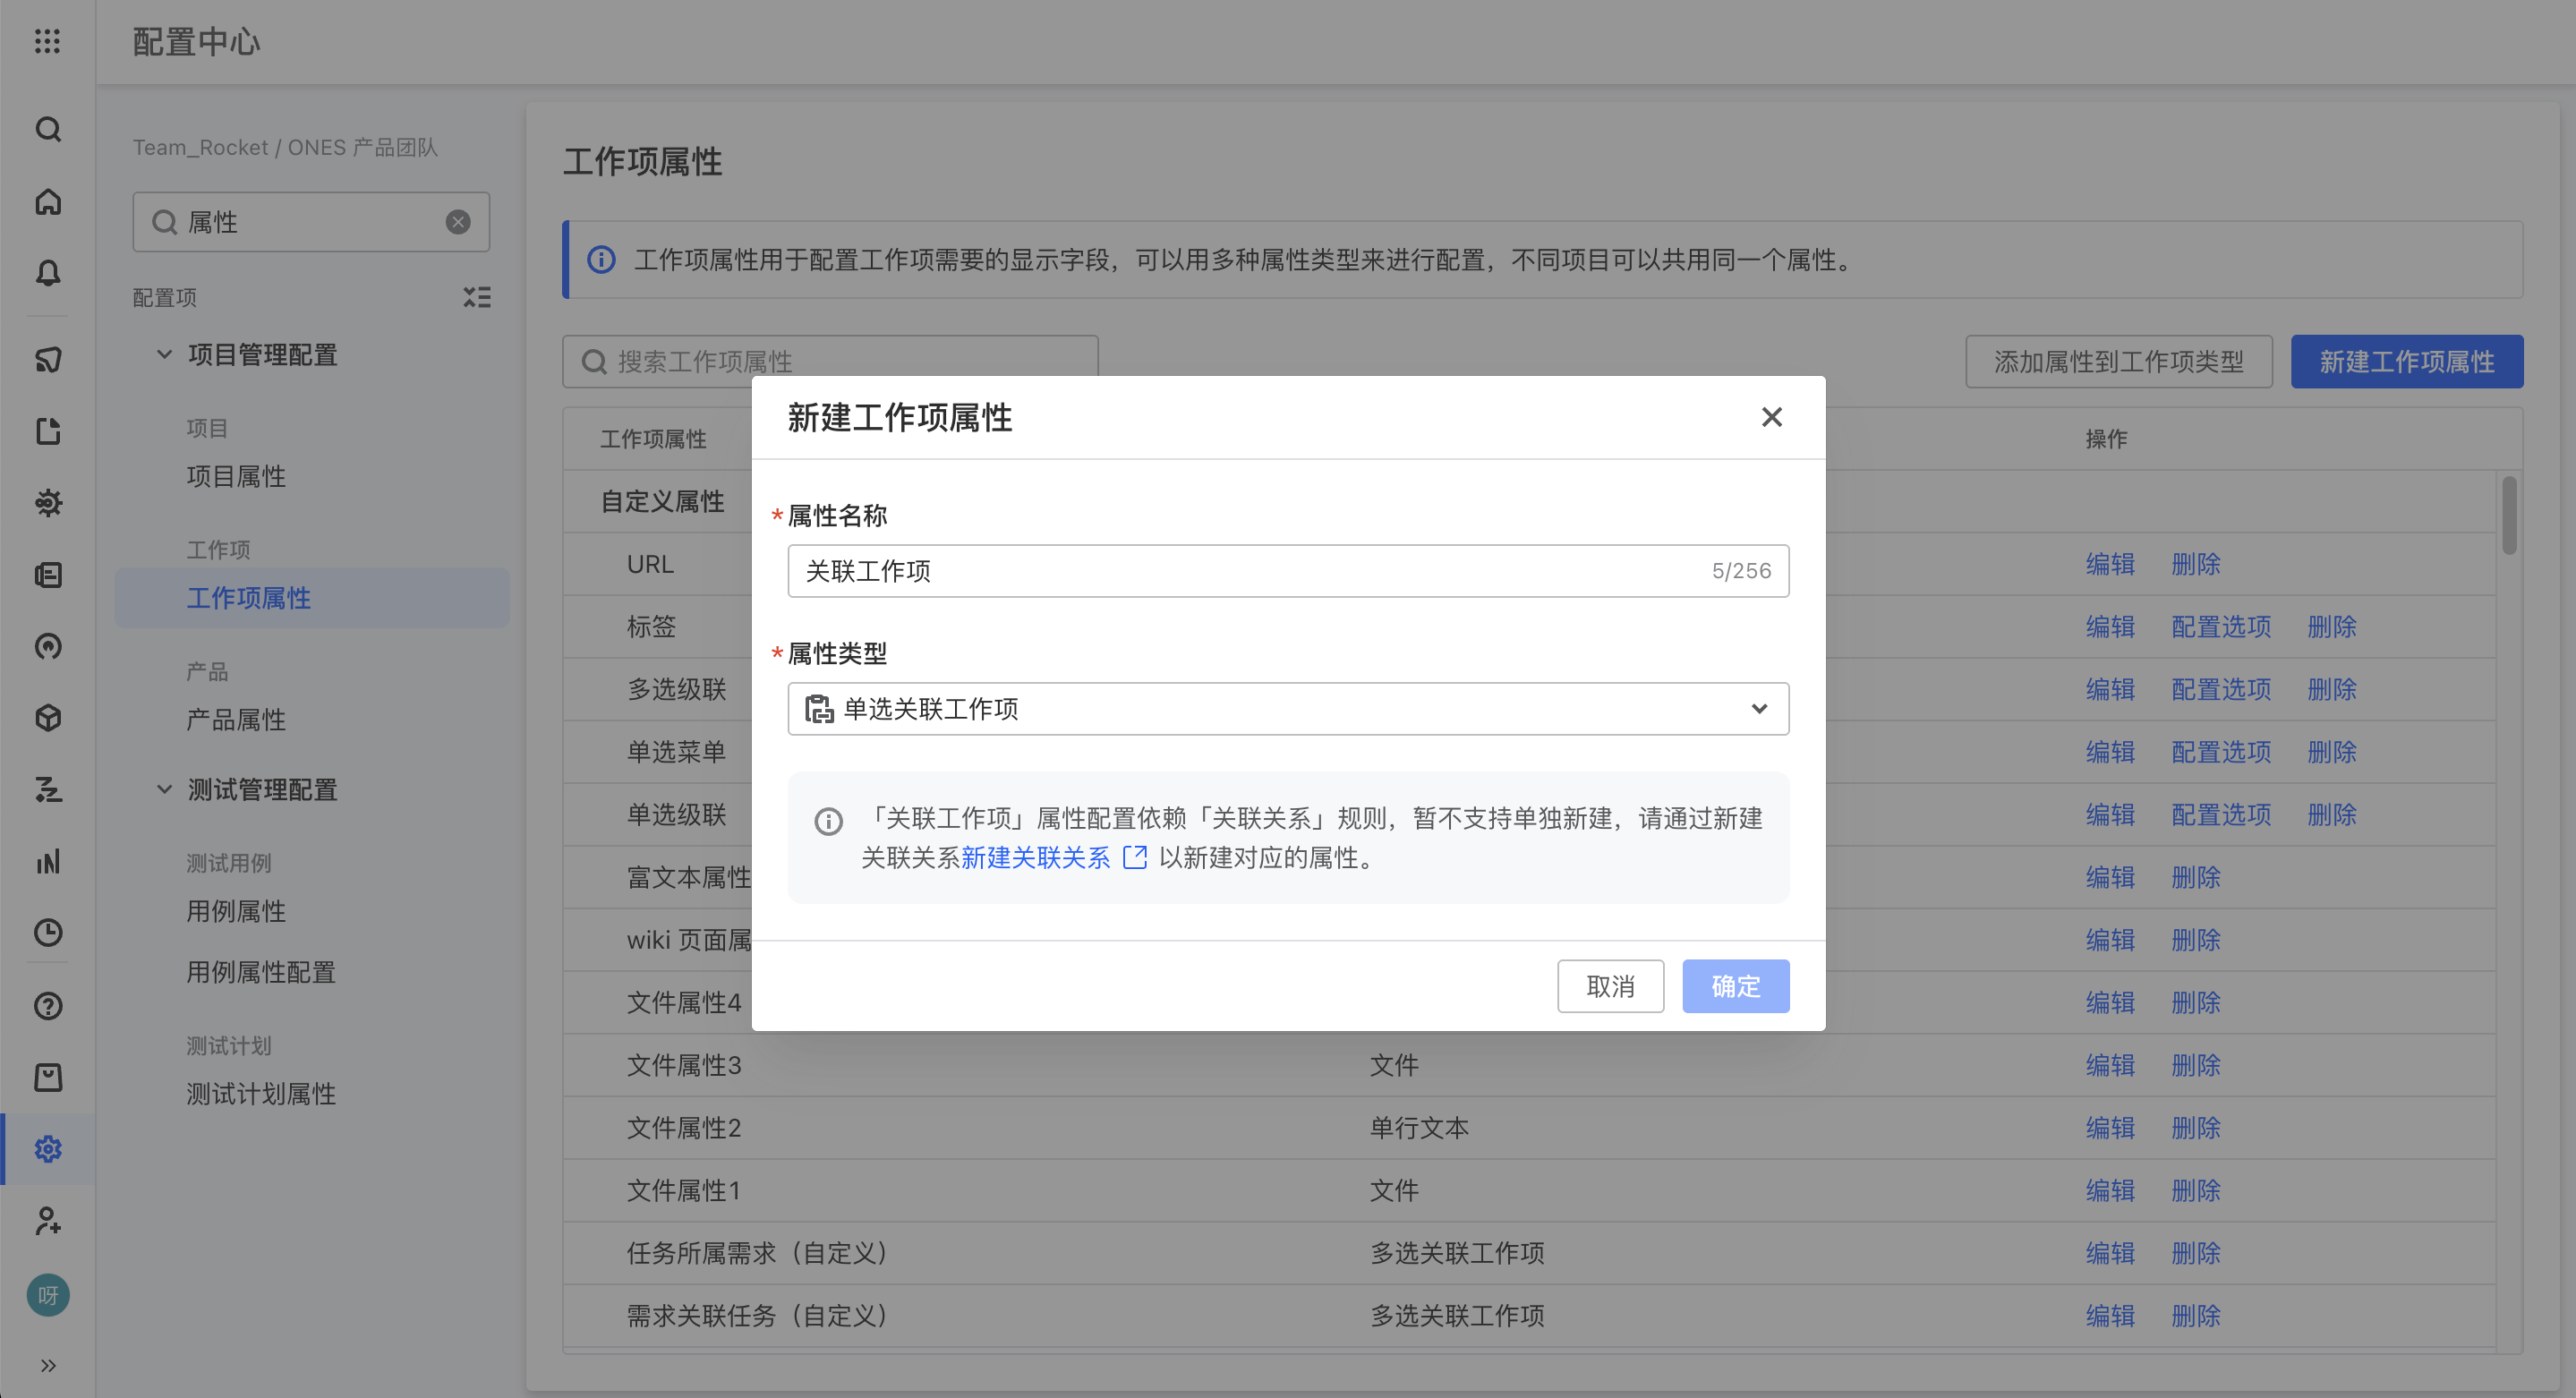Click 用例属性 config item
2576x1398 pixels.
[x=236, y=911]
